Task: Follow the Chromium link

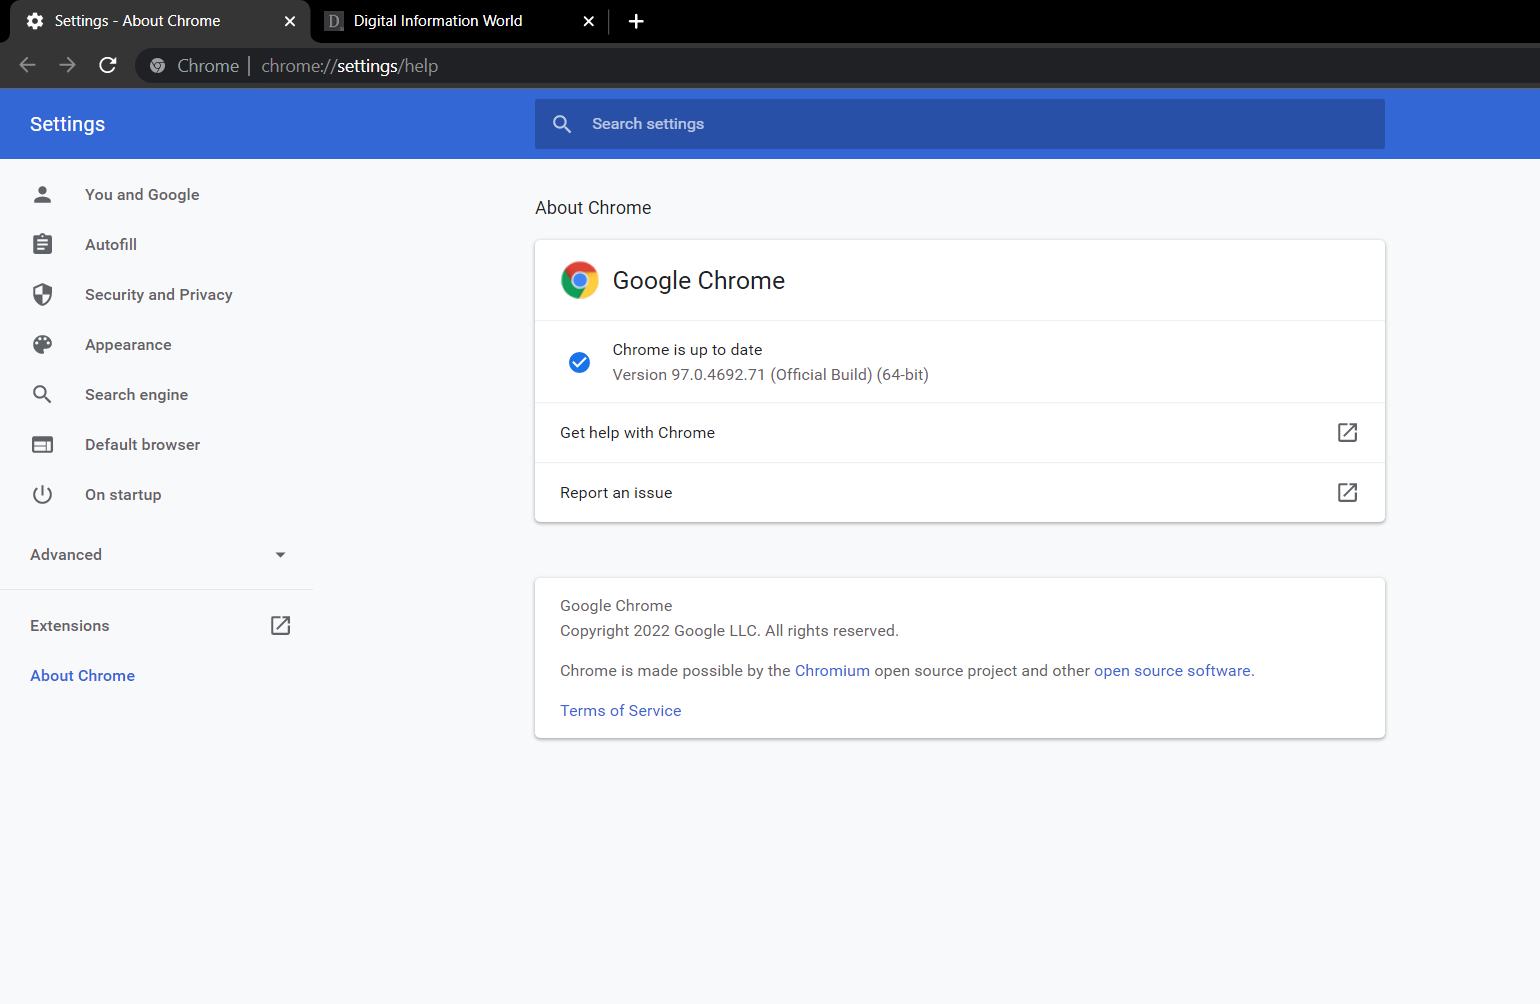Action: click(x=832, y=671)
